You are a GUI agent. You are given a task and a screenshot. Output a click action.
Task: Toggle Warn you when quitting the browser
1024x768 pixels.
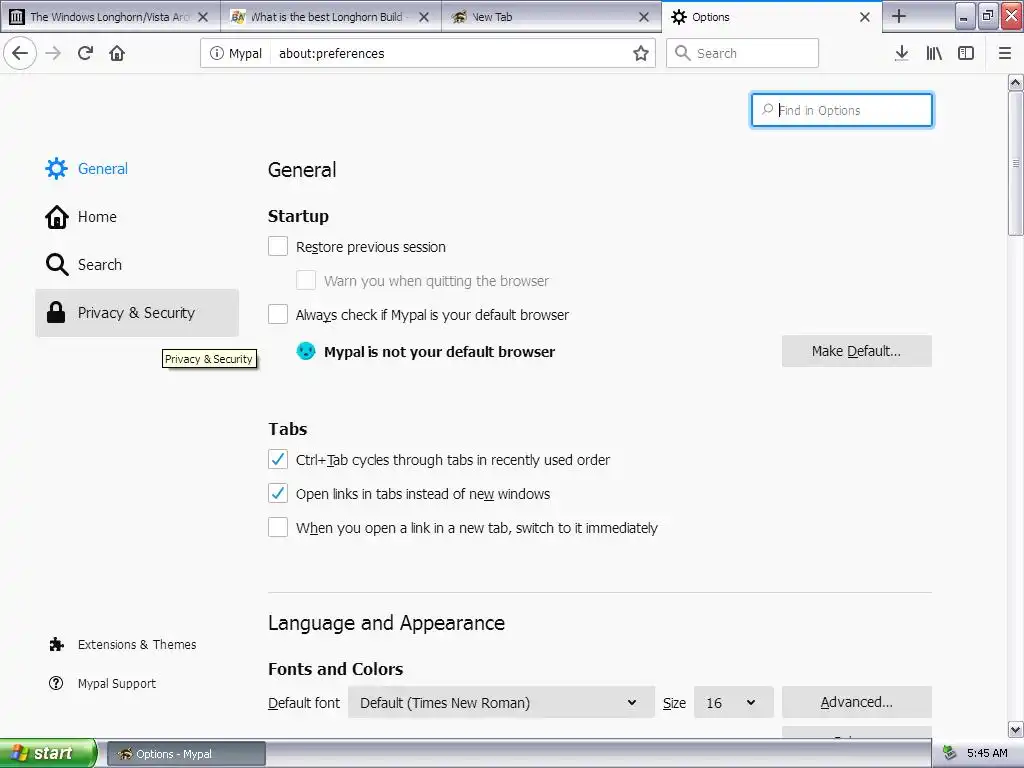point(306,280)
